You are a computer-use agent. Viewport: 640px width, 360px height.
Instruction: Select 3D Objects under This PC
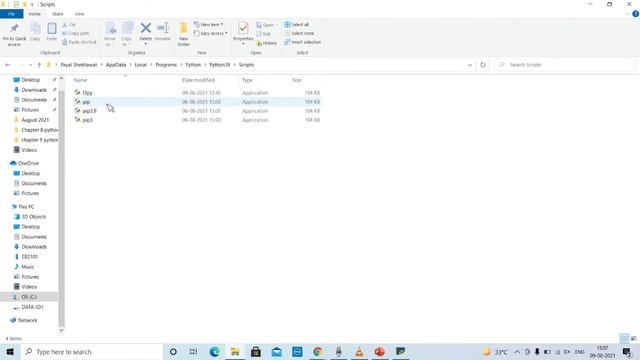(x=33, y=216)
